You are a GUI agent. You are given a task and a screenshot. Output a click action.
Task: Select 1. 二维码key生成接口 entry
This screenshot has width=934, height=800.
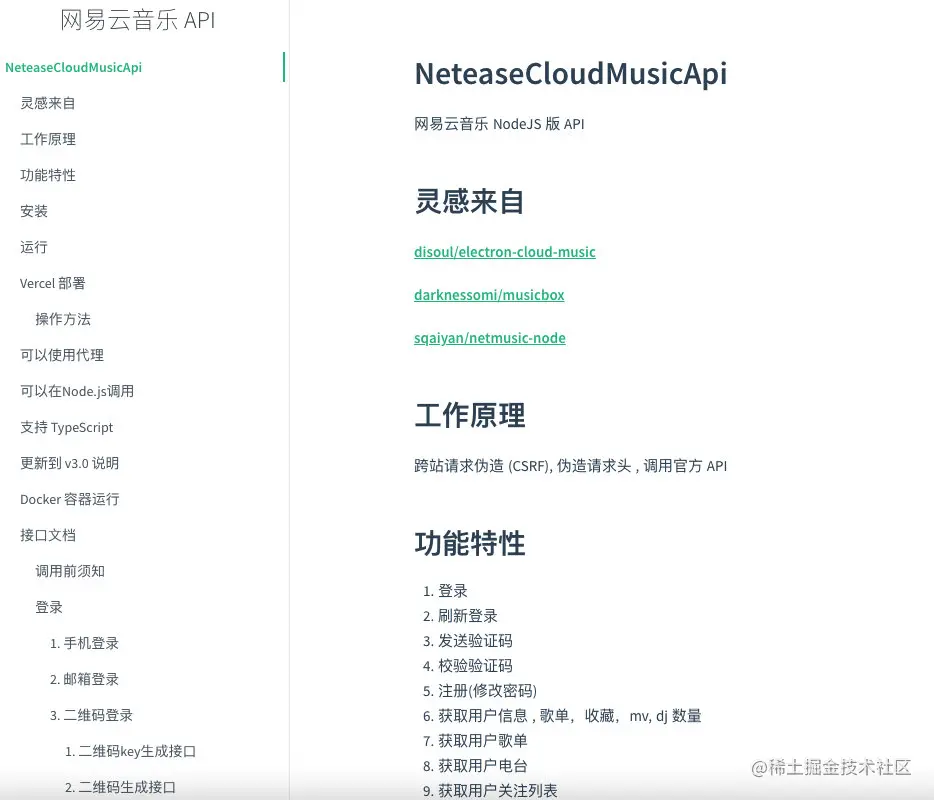pyautogui.click(x=130, y=751)
